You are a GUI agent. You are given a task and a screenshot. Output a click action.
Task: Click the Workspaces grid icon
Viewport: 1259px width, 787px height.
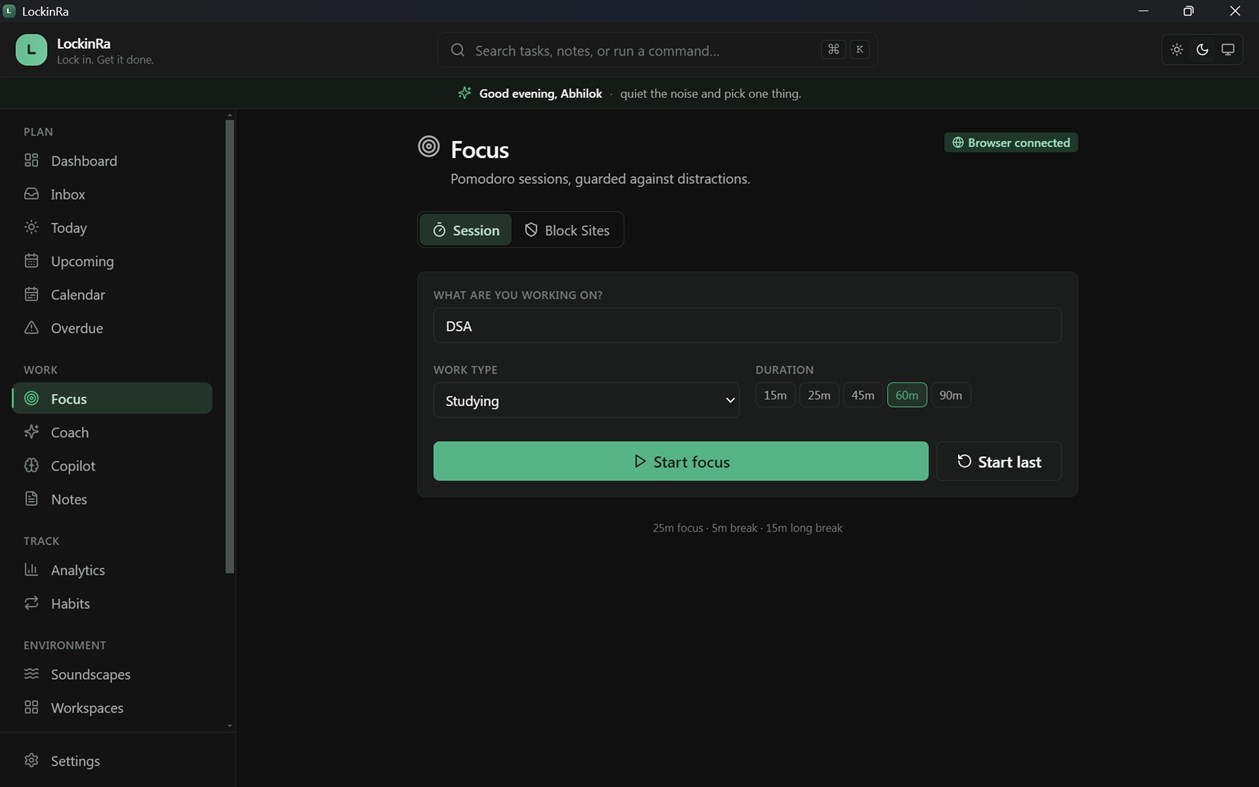point(31,707)
